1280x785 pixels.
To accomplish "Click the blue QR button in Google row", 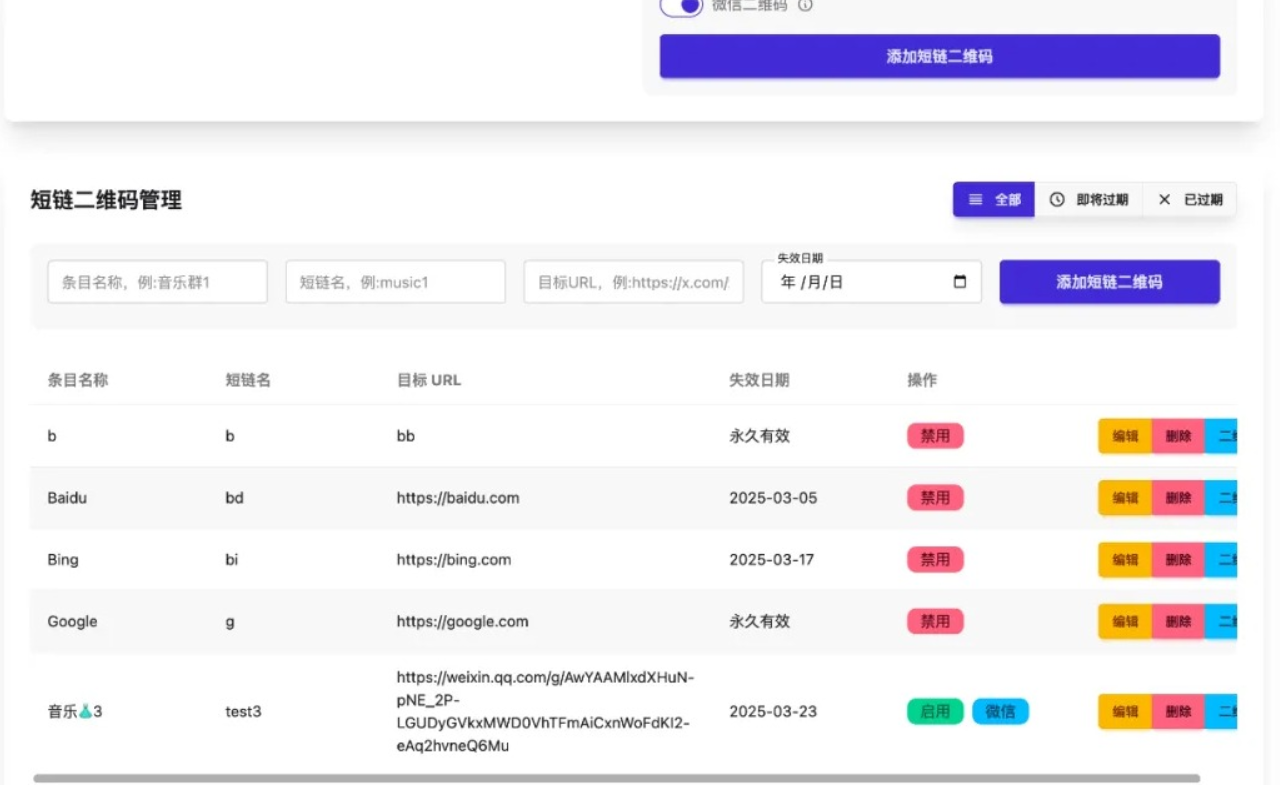I will point(1221,621).
